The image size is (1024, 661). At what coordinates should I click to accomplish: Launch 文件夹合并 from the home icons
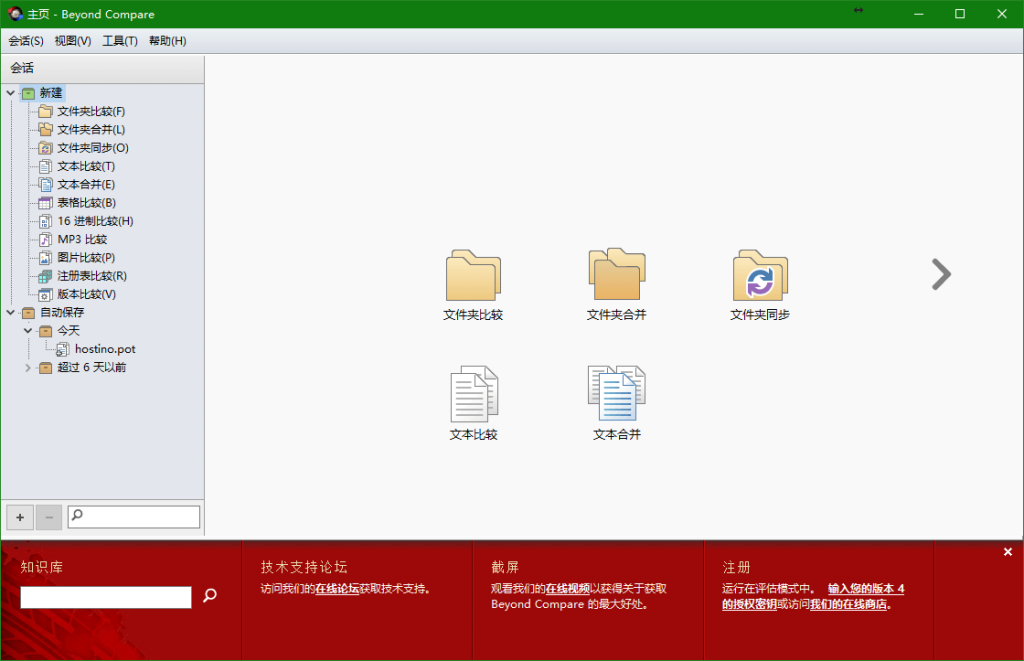616,275
